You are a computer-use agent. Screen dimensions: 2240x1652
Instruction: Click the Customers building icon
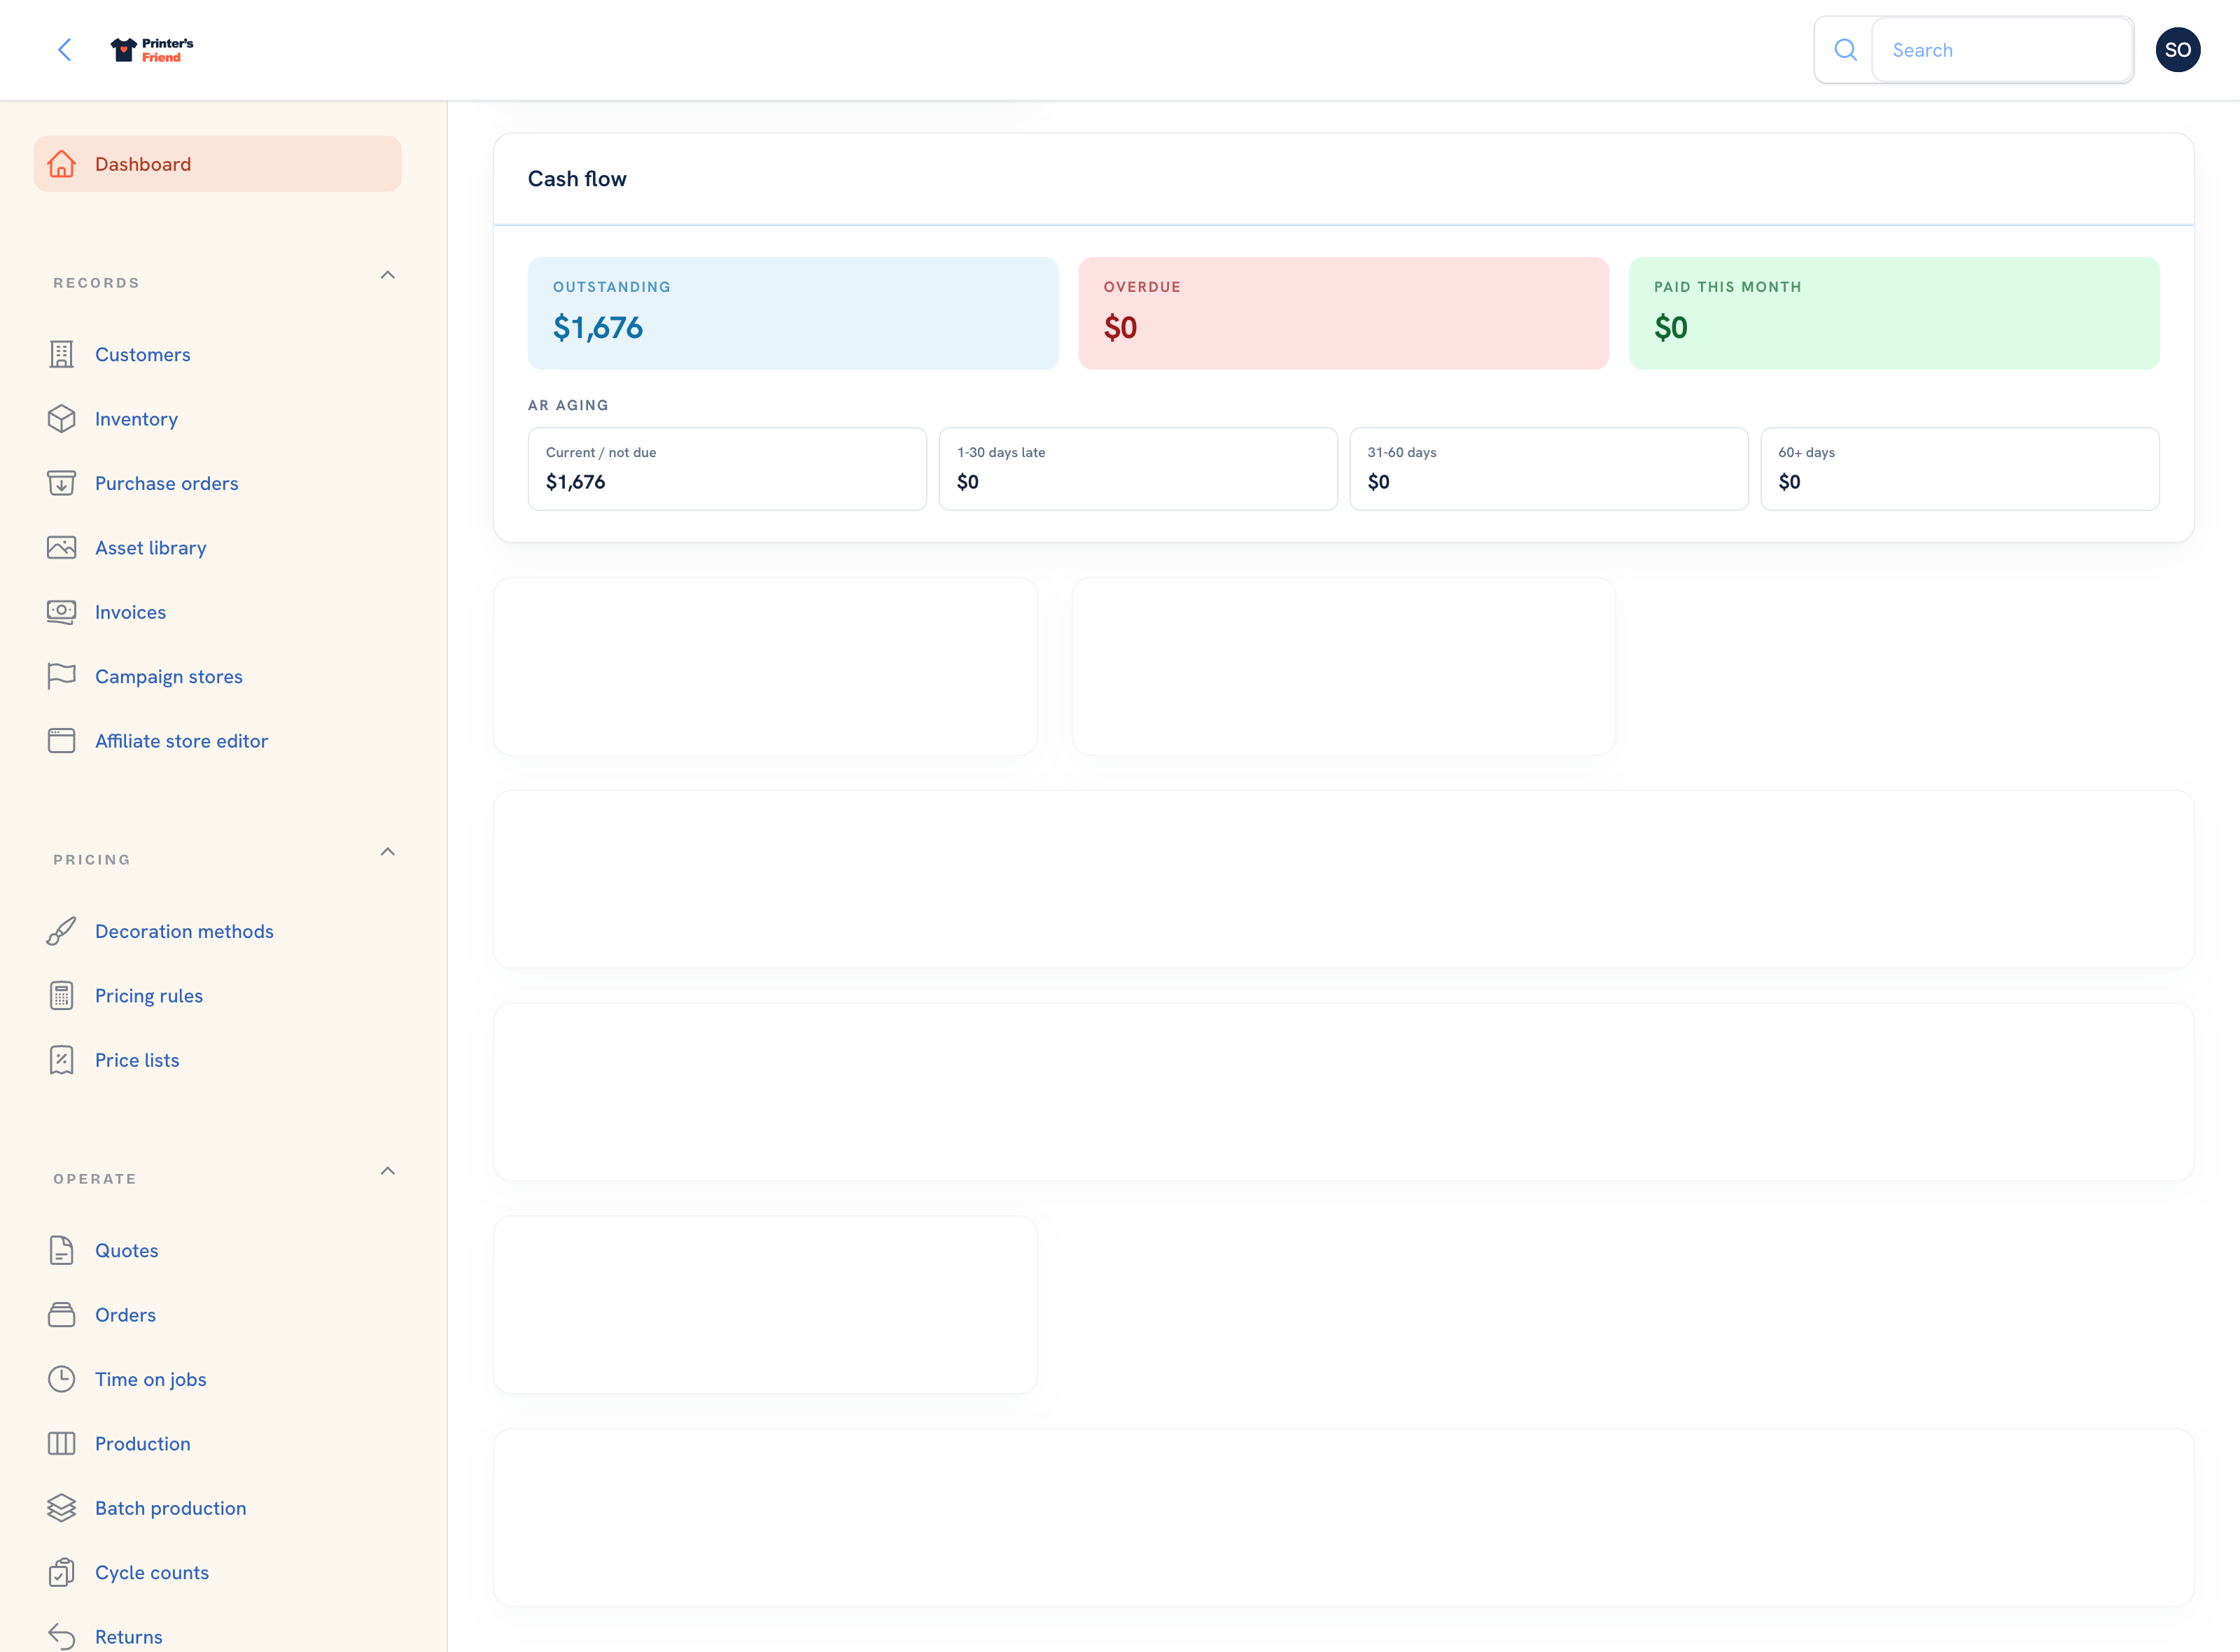click(x=62, y=354)
